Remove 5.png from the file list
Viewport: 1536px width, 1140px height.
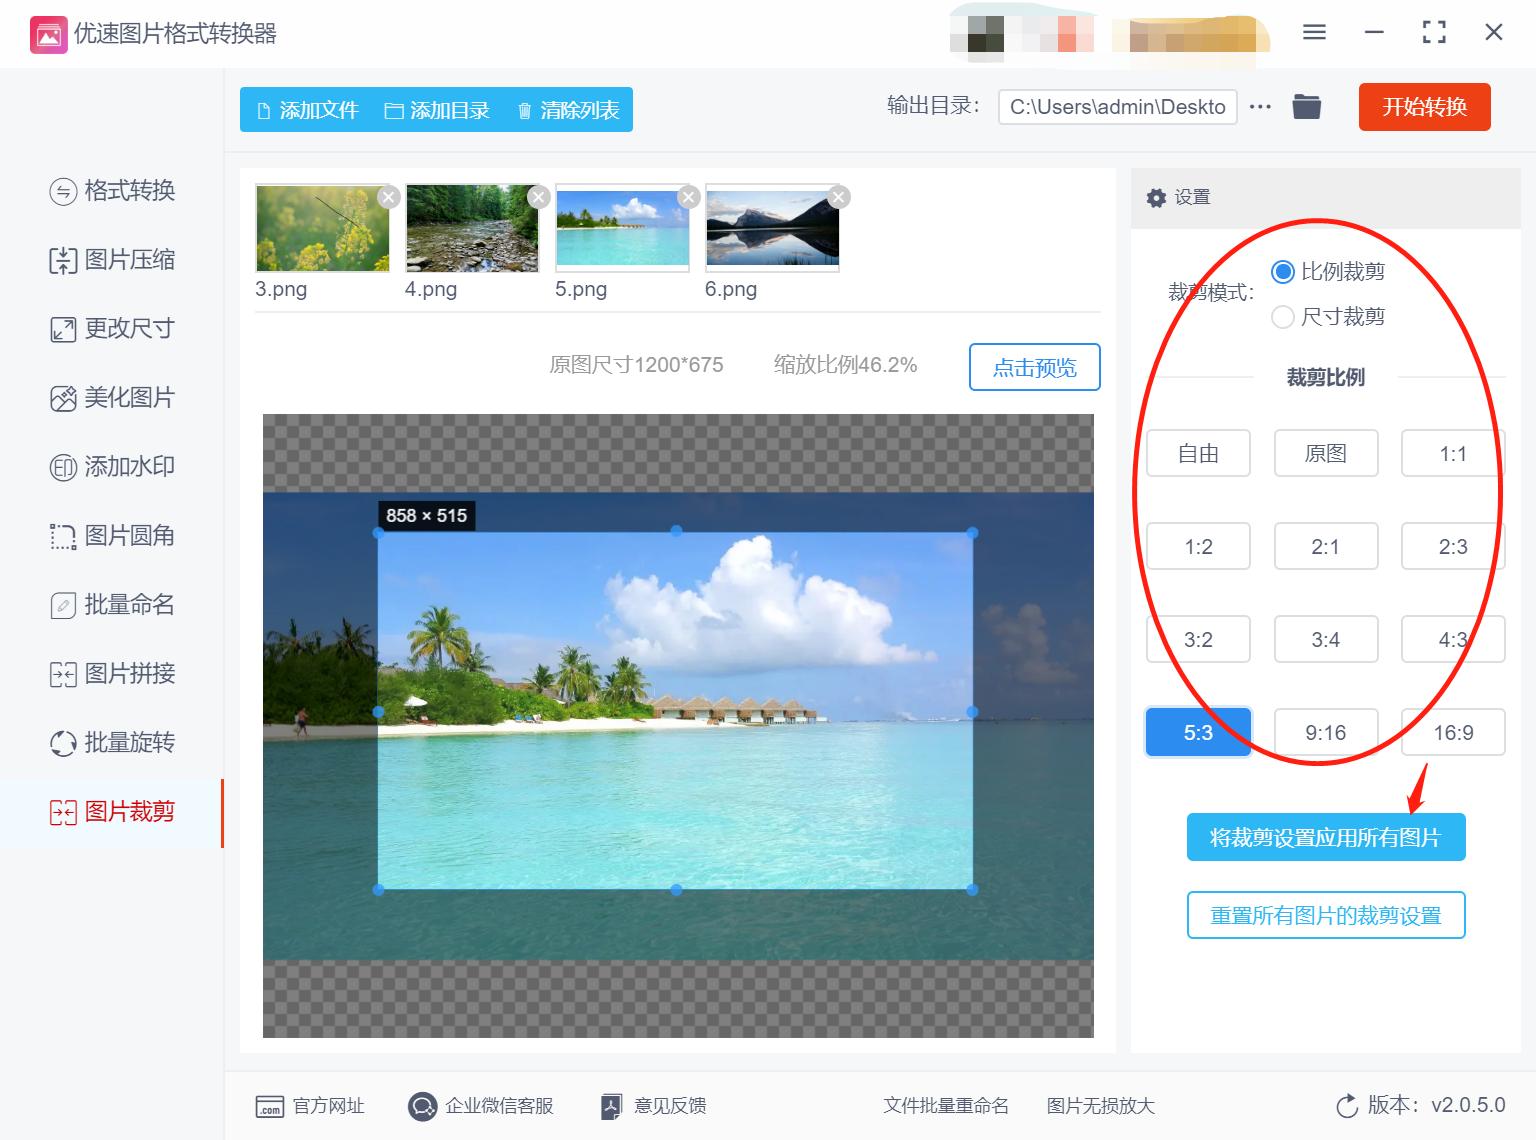689,197
